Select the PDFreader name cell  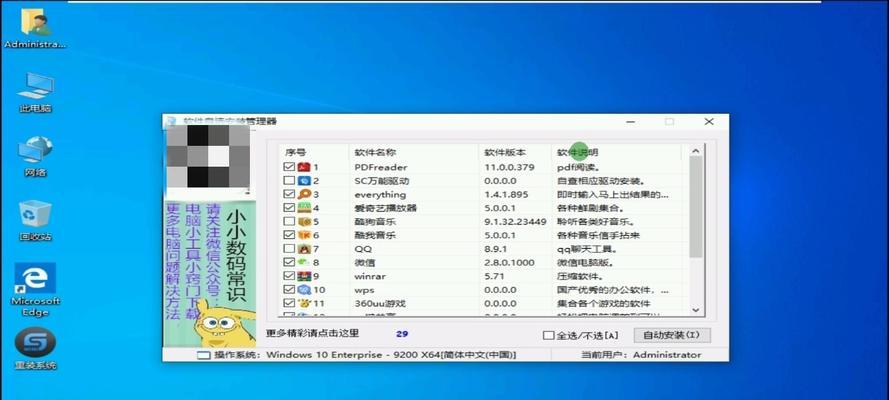[x=381, y=167]
